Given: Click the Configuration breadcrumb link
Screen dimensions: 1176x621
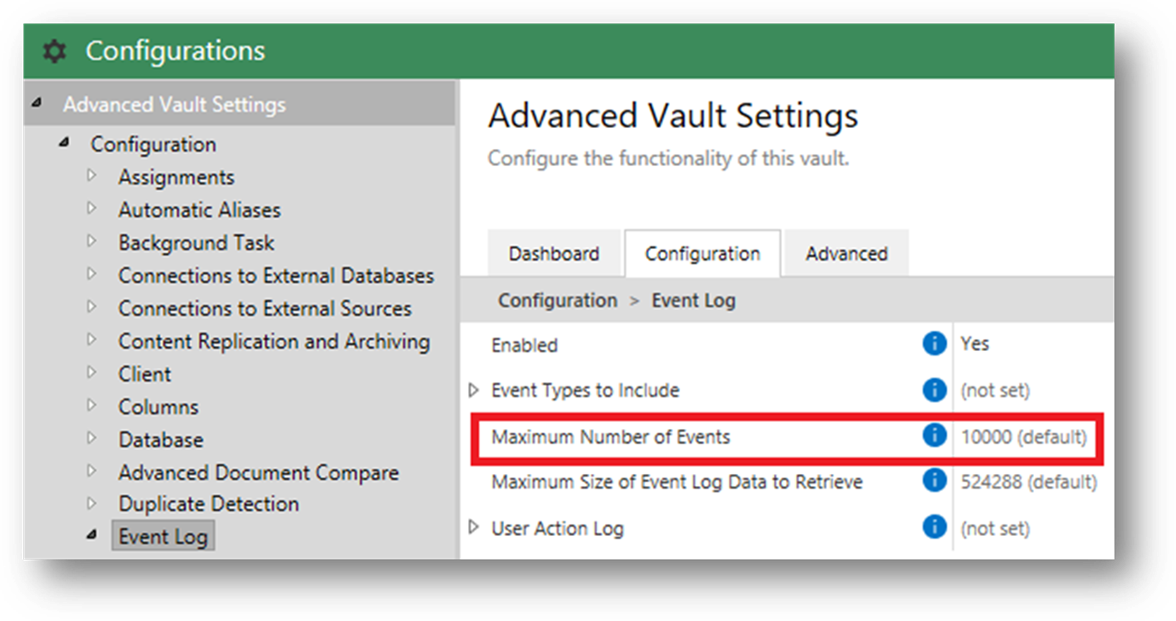Looking at the screenshot, I should point(557,301).
